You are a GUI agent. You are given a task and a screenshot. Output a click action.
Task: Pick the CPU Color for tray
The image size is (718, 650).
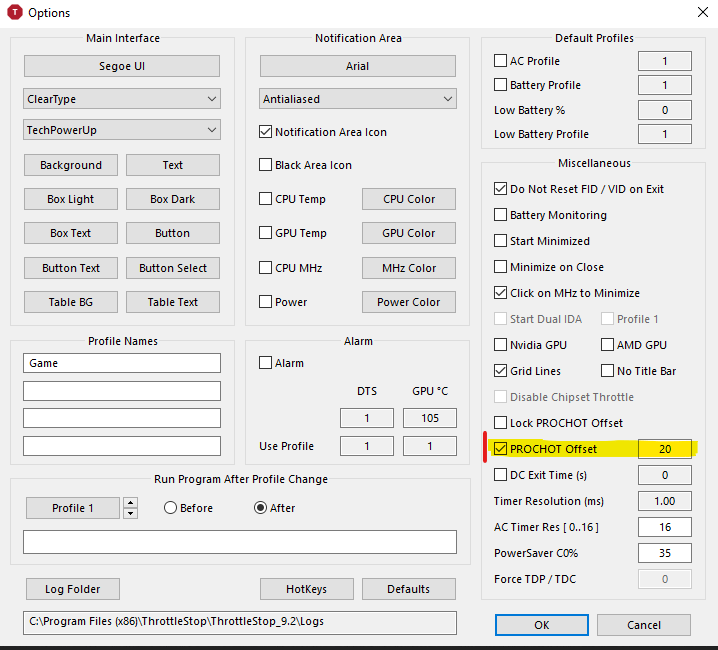[409, 199]
